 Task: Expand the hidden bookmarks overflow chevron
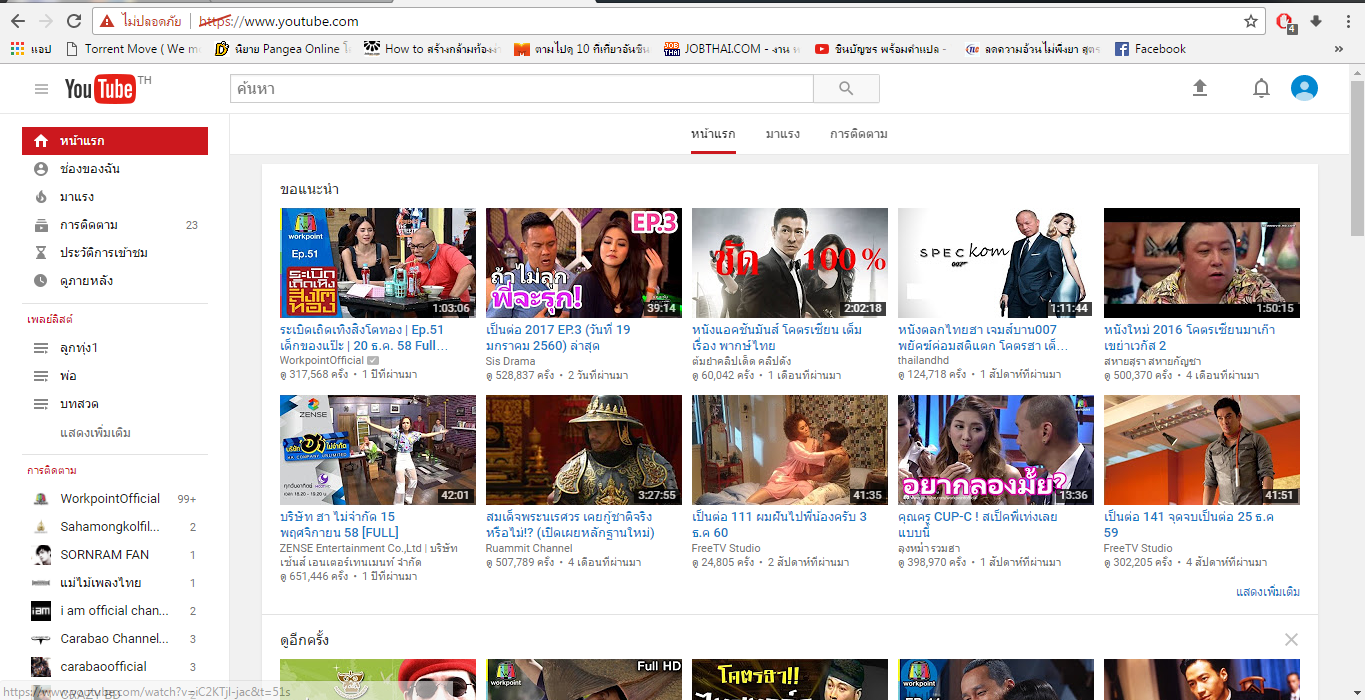coord(1339,49)
